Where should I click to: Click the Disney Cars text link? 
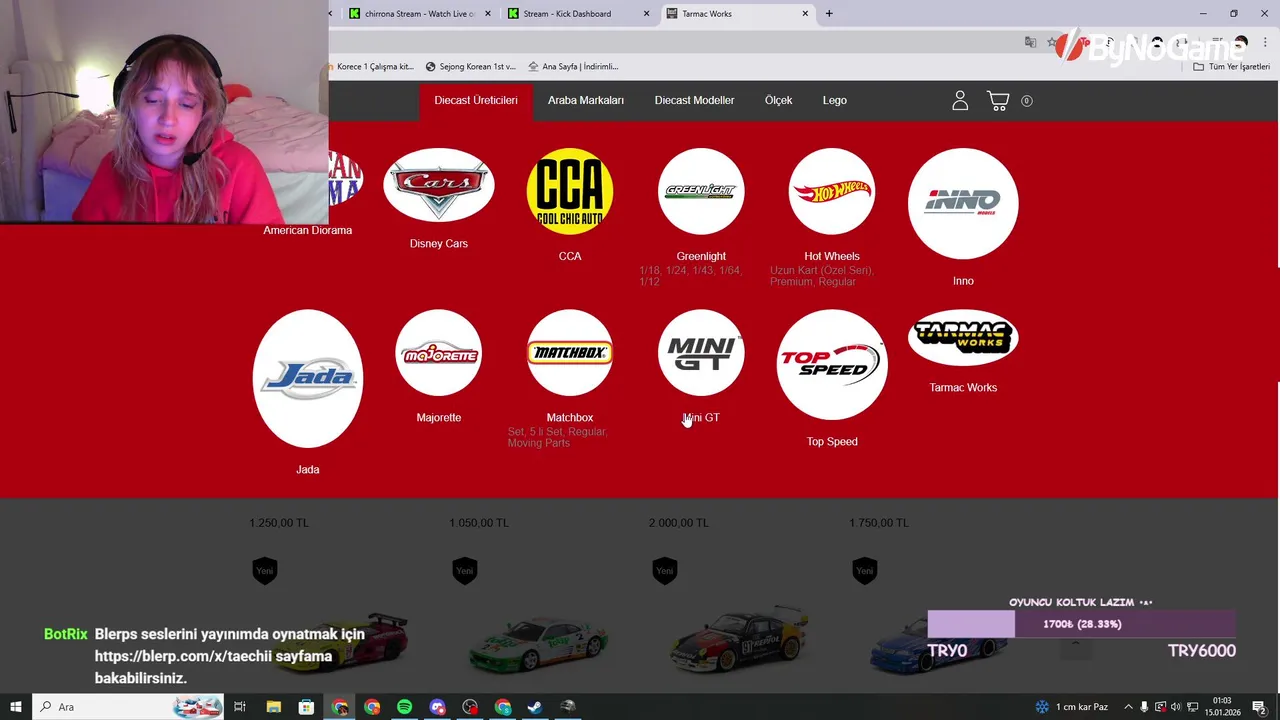(439, 243)
